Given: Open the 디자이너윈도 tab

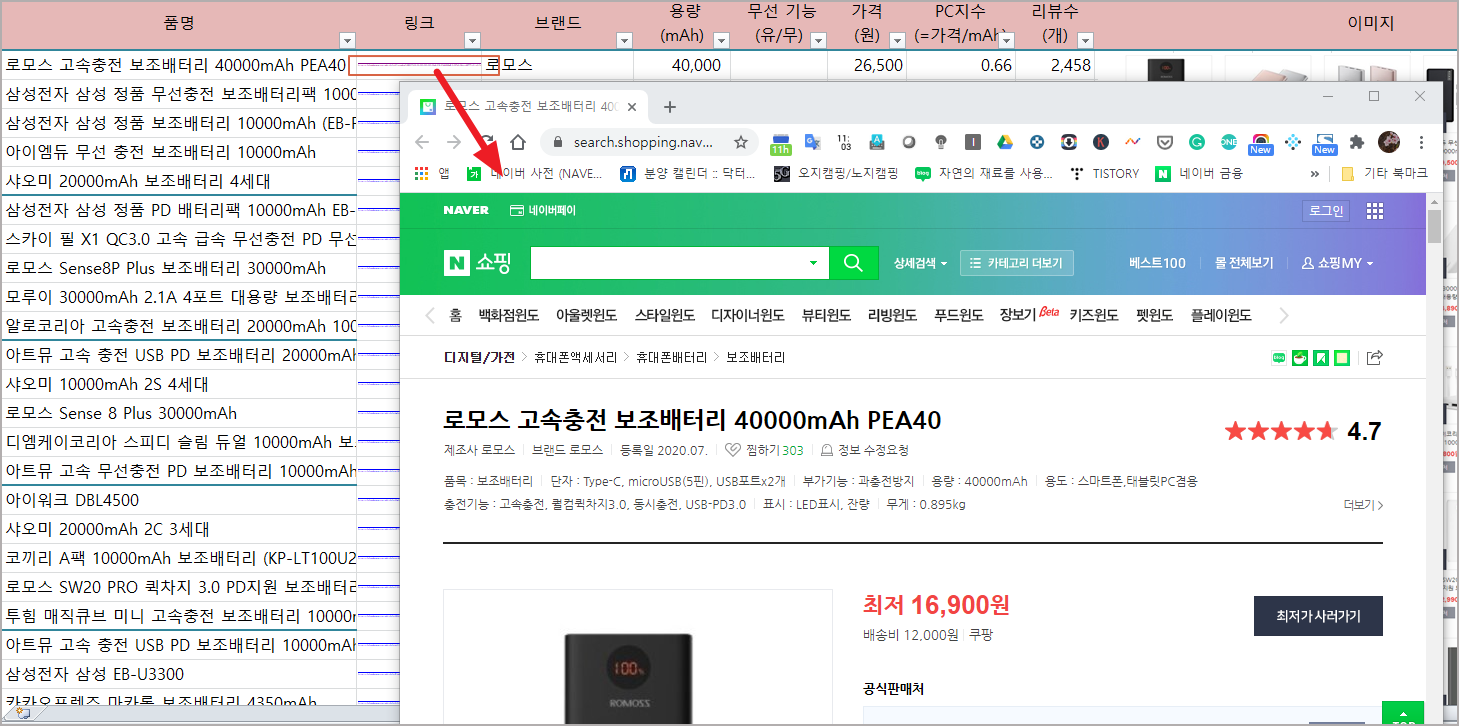Looking at the screenshot, I should click(x=747, y=315).
